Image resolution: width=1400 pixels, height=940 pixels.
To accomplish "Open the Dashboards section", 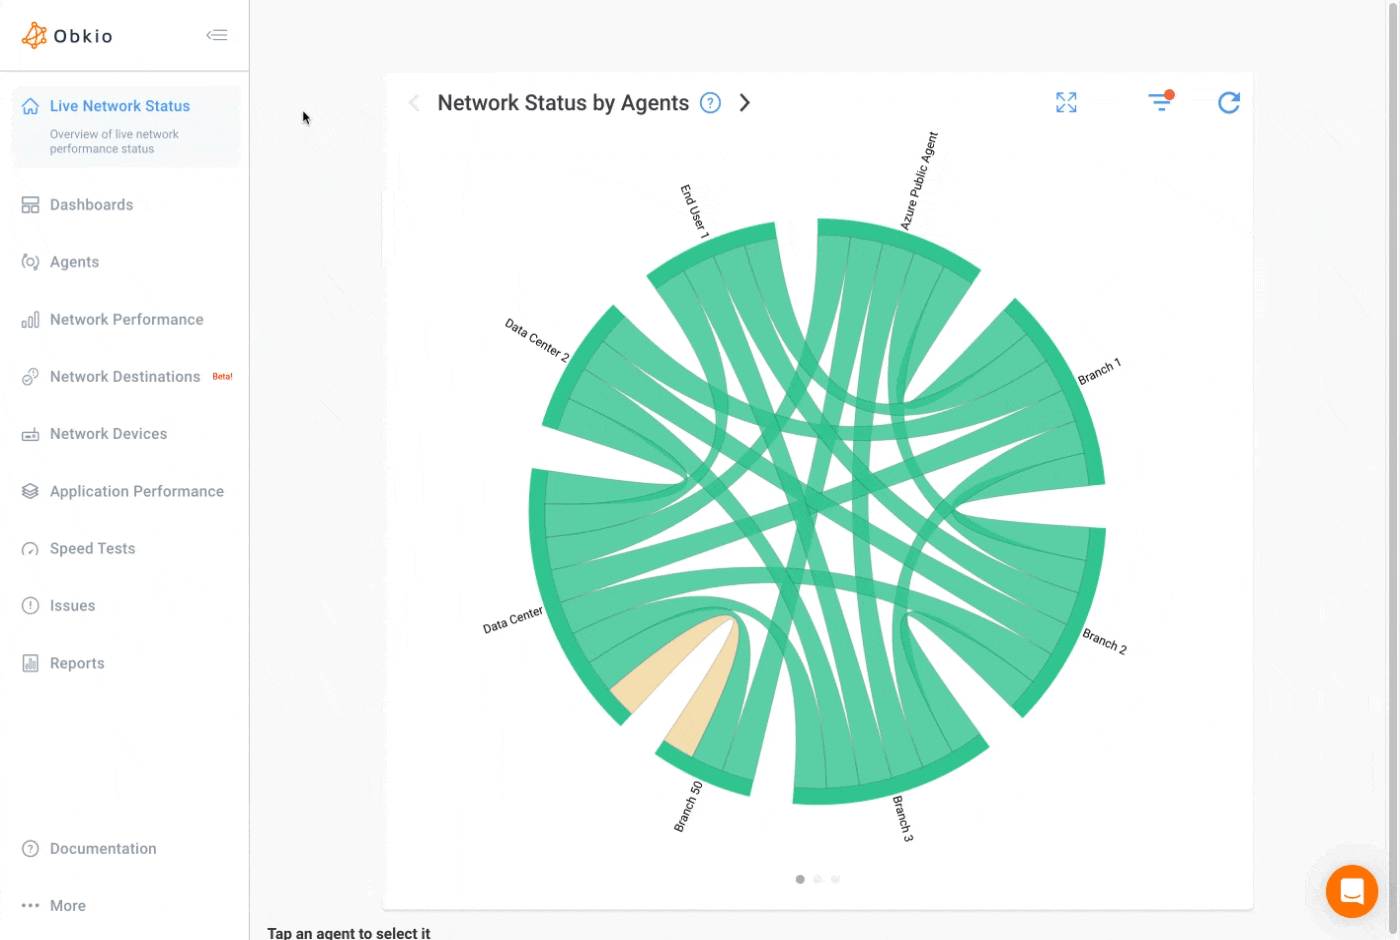I will 91,204.
